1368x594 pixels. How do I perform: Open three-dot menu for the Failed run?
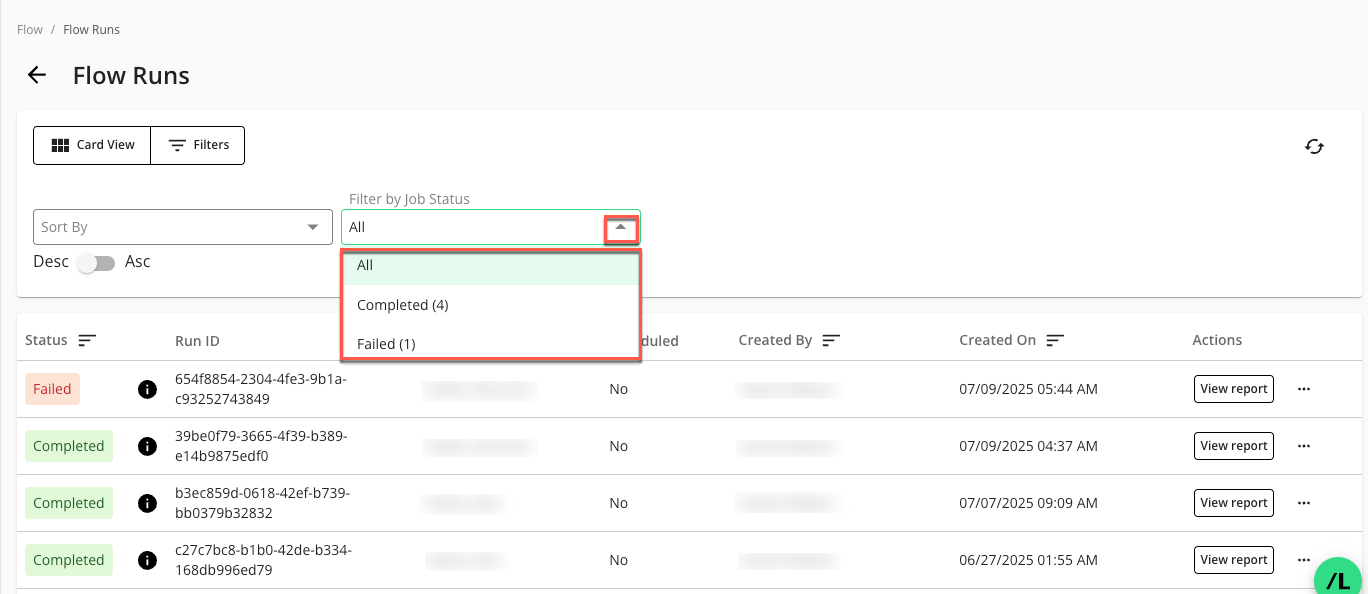coord(1303,389)
